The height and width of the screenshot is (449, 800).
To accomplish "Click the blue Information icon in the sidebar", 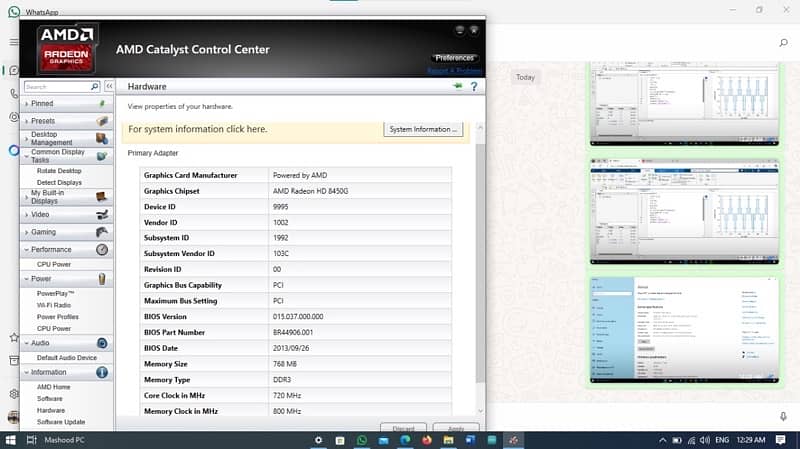I will (x=102, y=372).
